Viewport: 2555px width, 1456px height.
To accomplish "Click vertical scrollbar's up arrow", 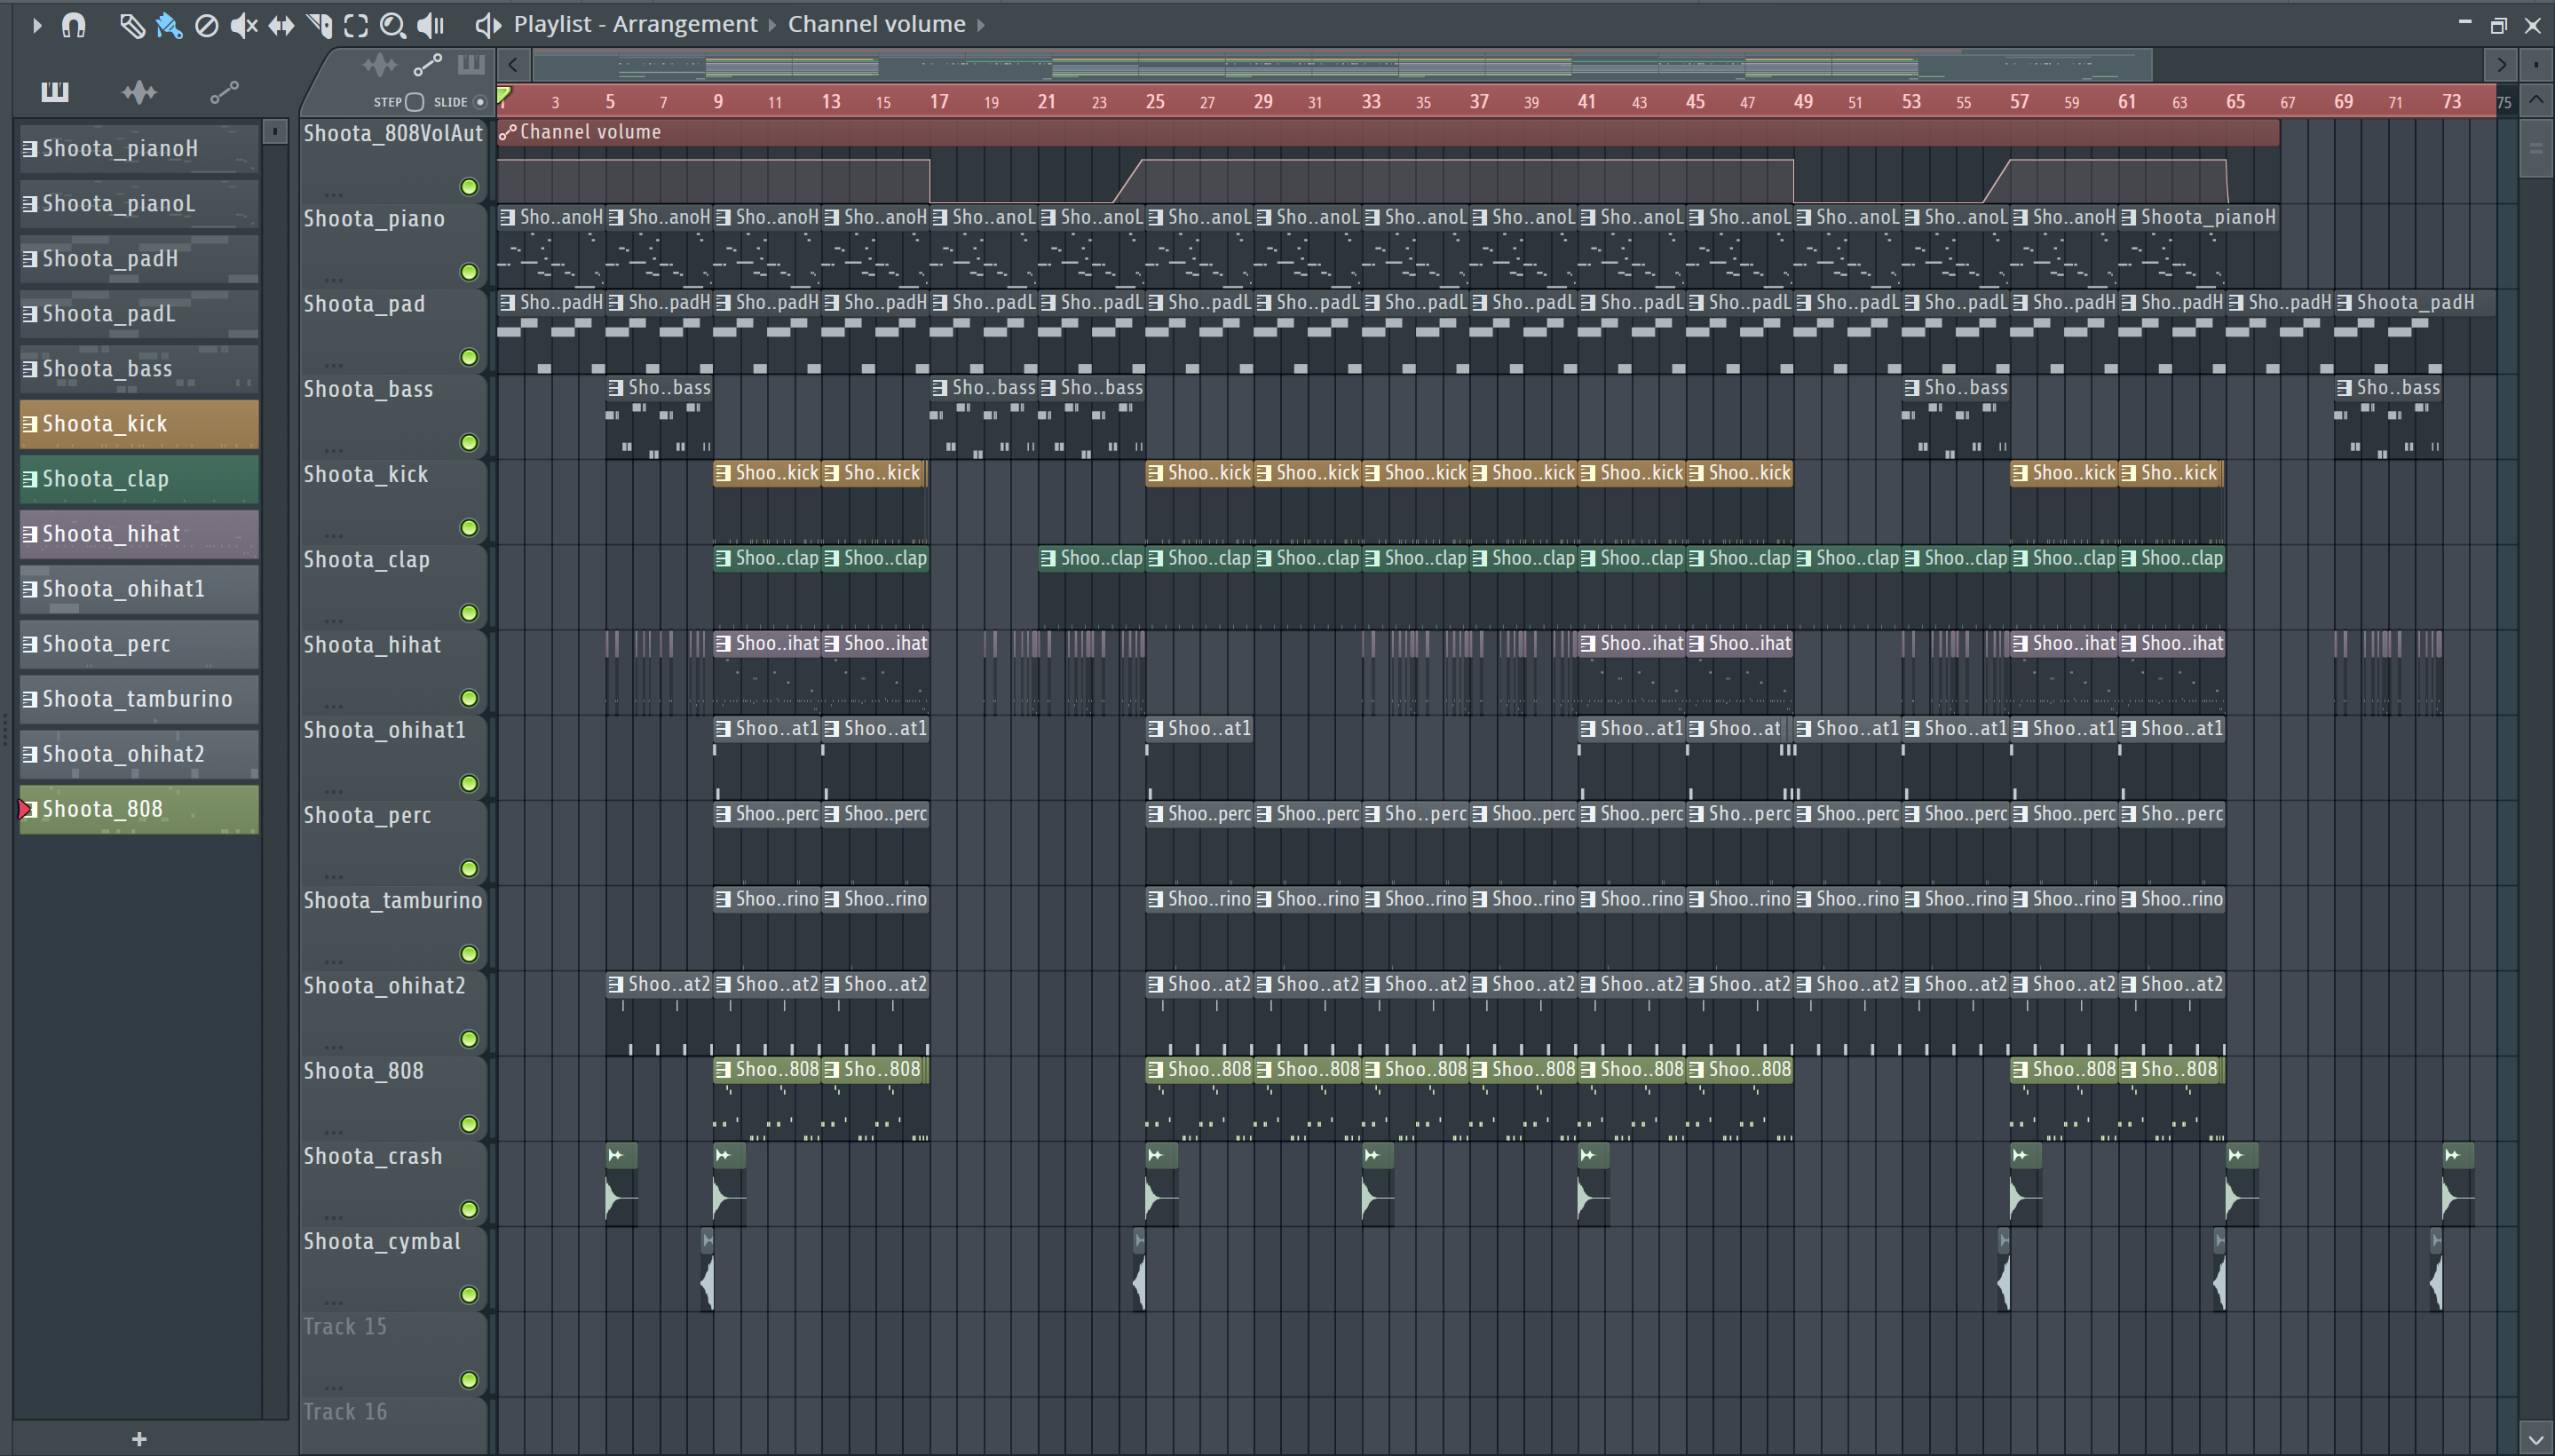I will tap(2535, 100).
